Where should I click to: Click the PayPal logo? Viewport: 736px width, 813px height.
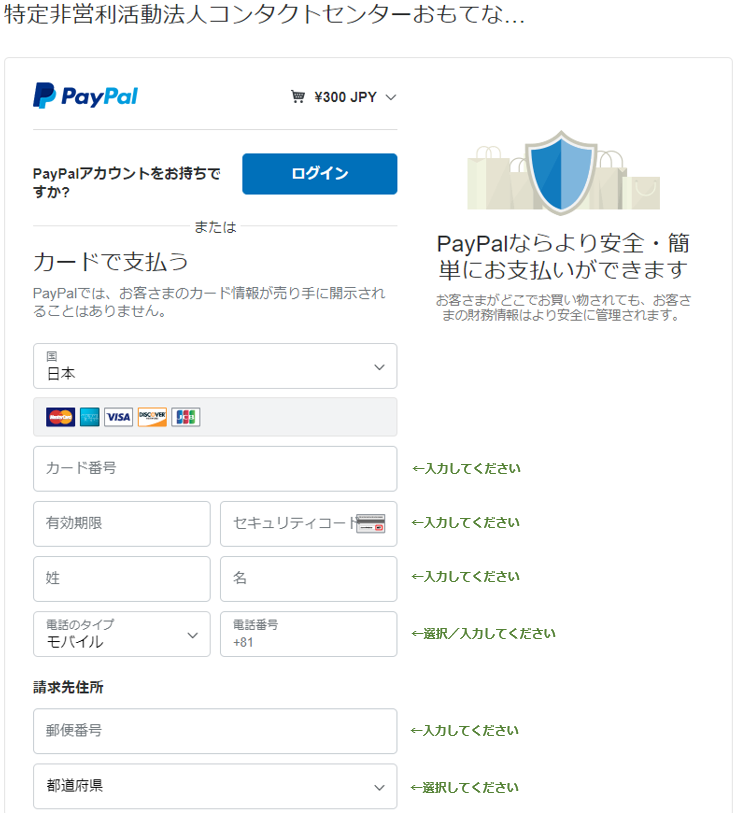(86, 95)
